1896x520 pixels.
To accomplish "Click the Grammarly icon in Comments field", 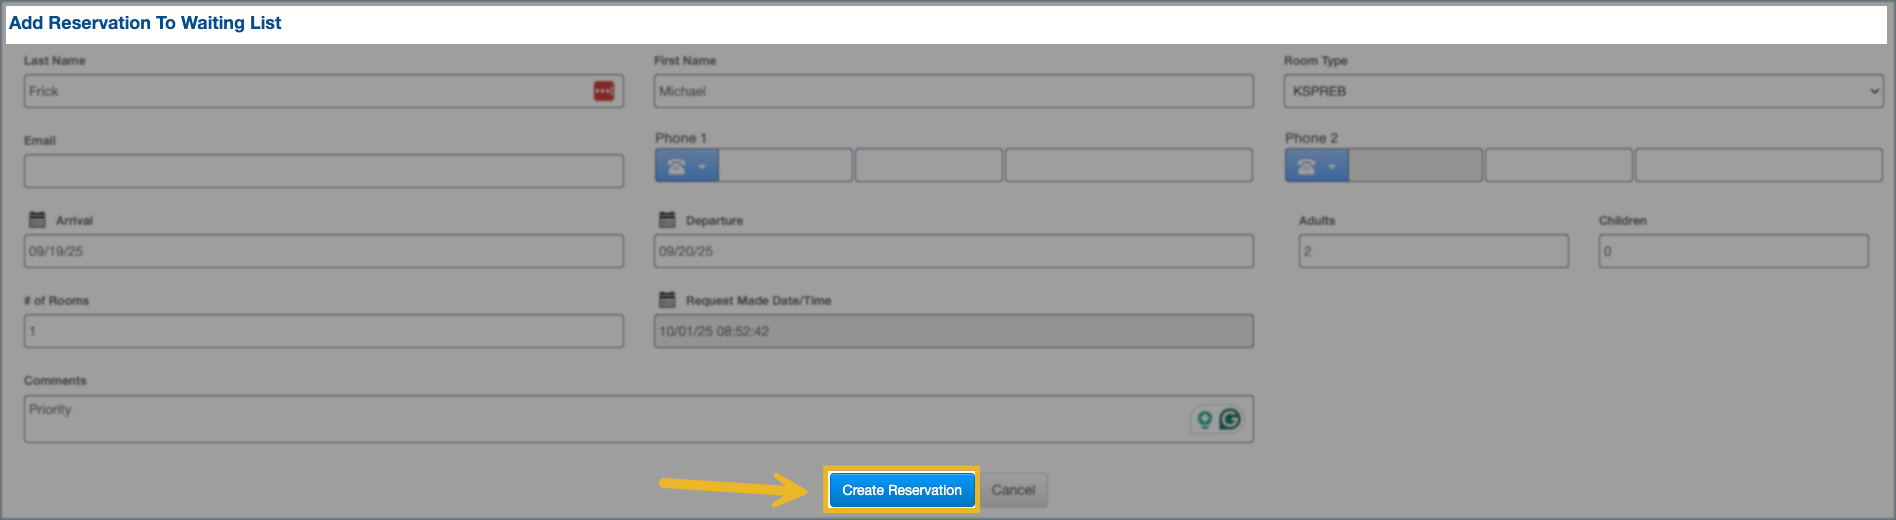I will [x=1230, y=419].
